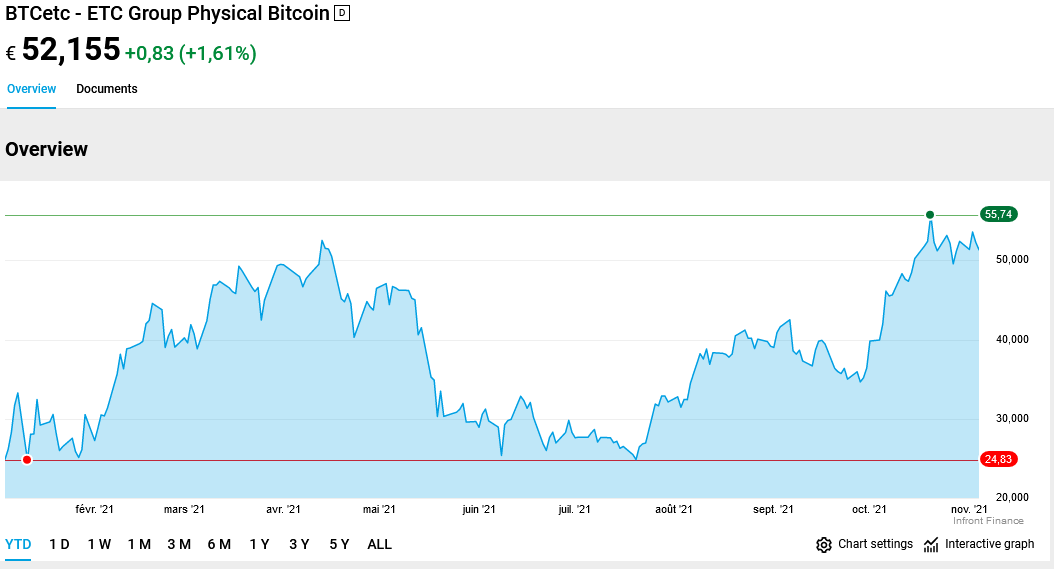Click the green 55,74 high label
Screen dimensions: 1054x569
[998, 214]
